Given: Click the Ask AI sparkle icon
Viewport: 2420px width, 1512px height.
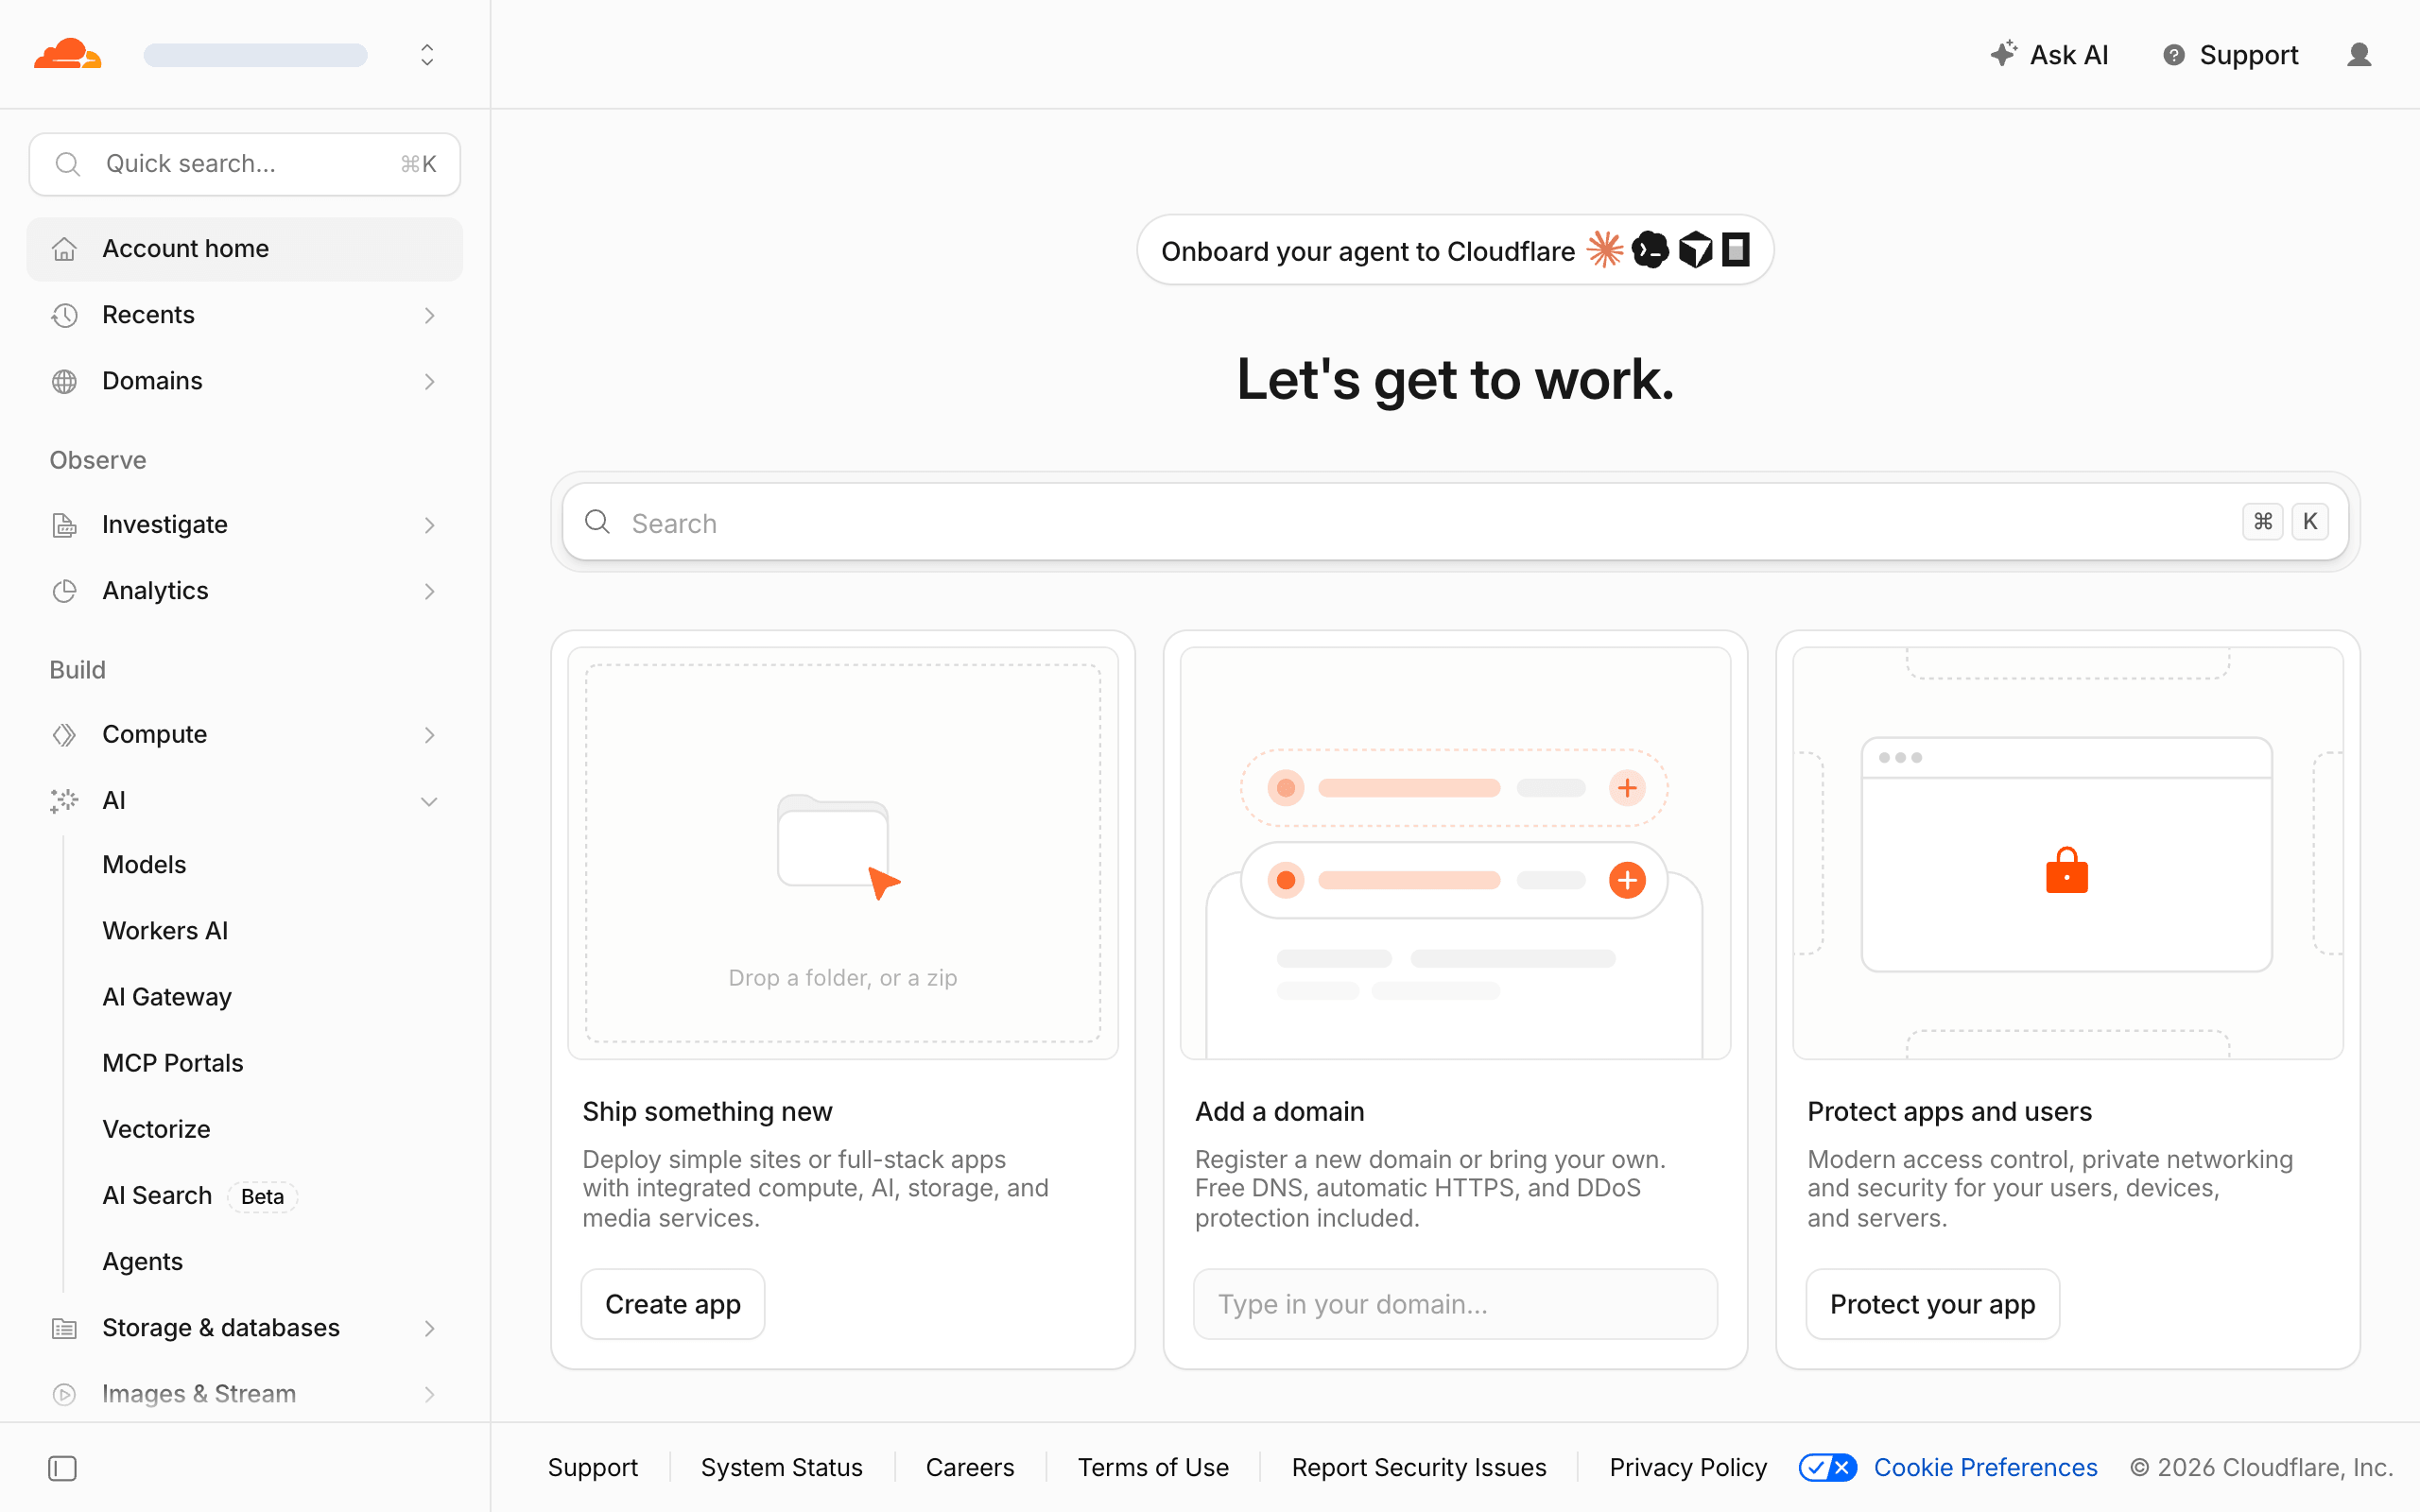Looking at the screenshot, I should tap(2003, 54).
